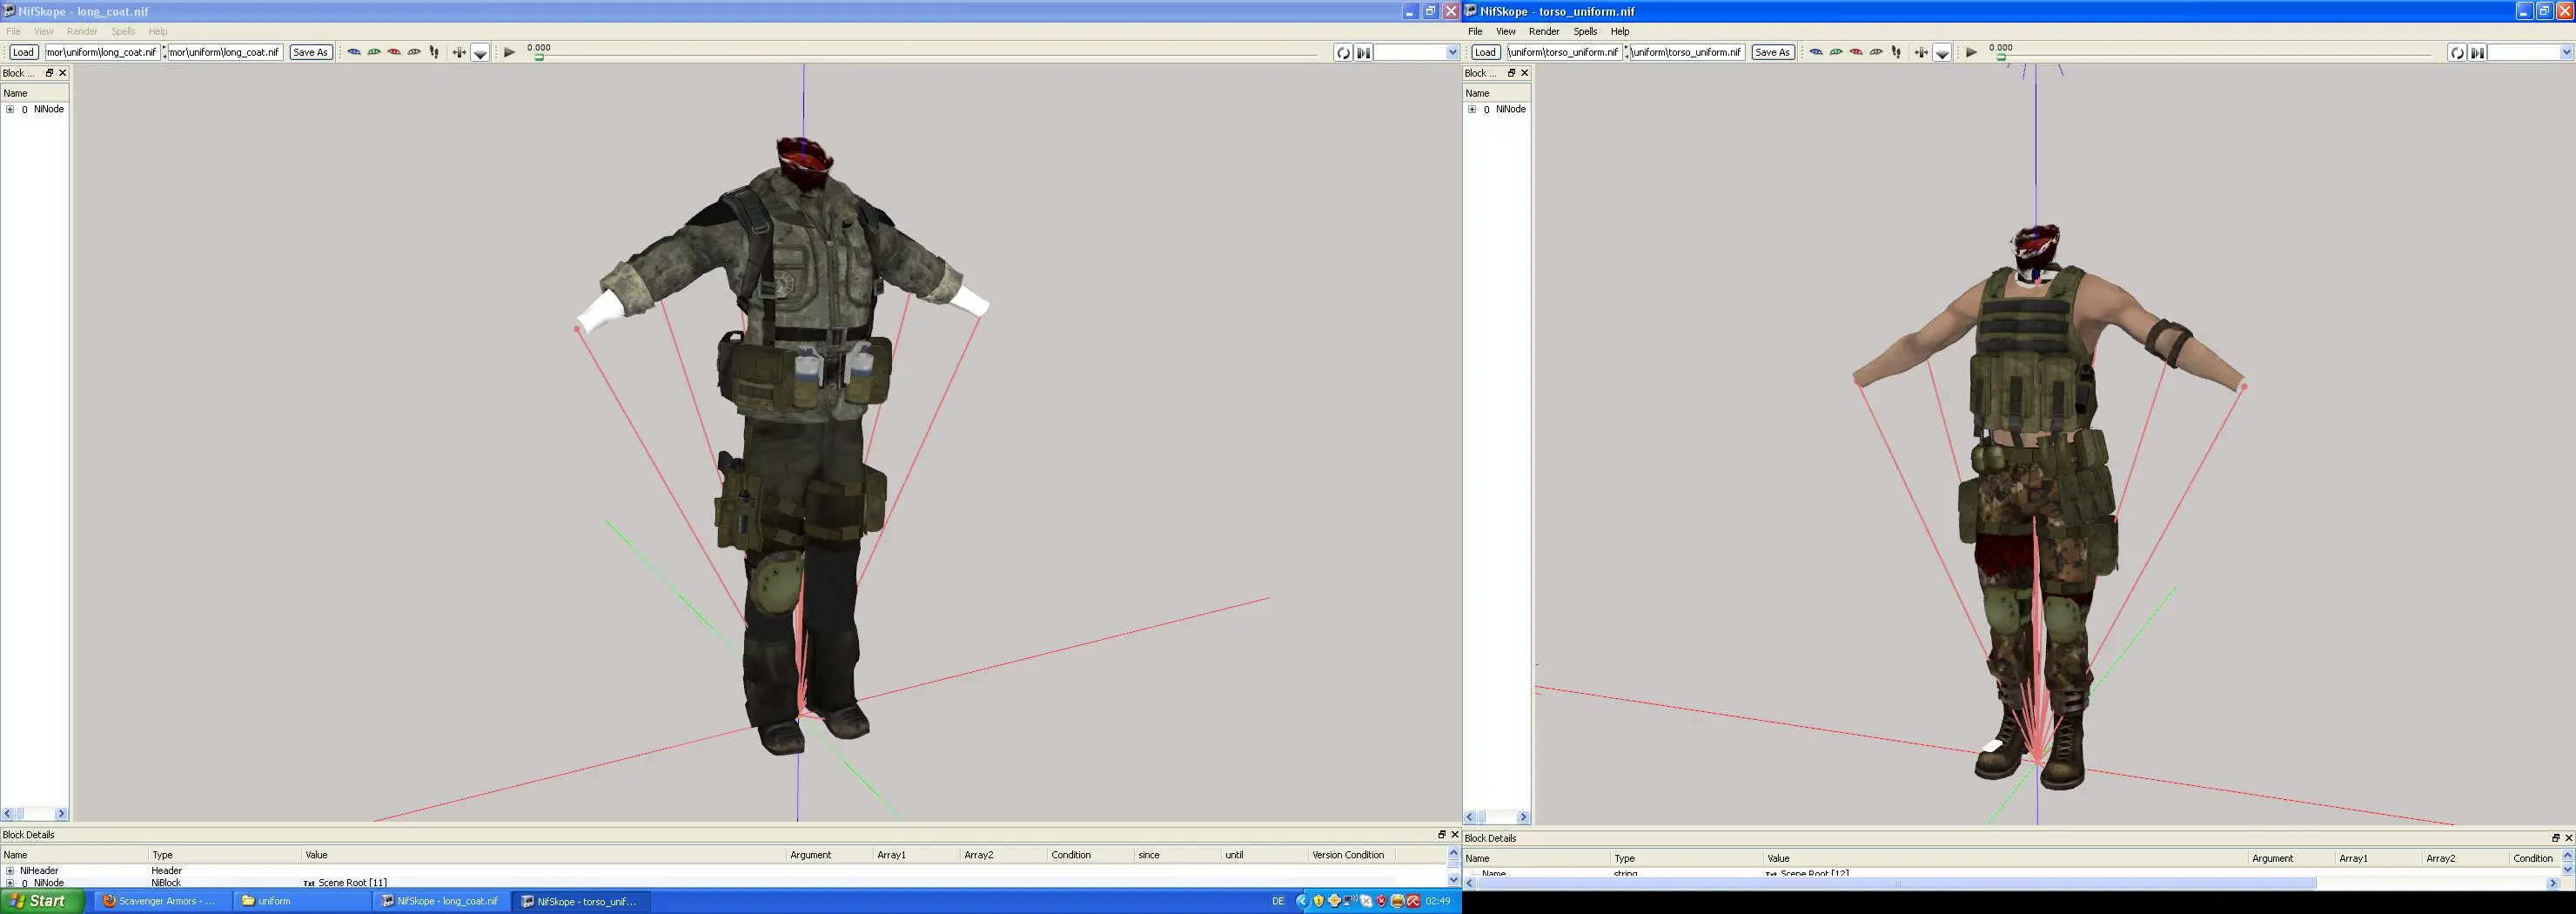Open animation combo box in long_coat window
The height and width of the screenshot is (914, 2576).
(x=1416, y=52)
